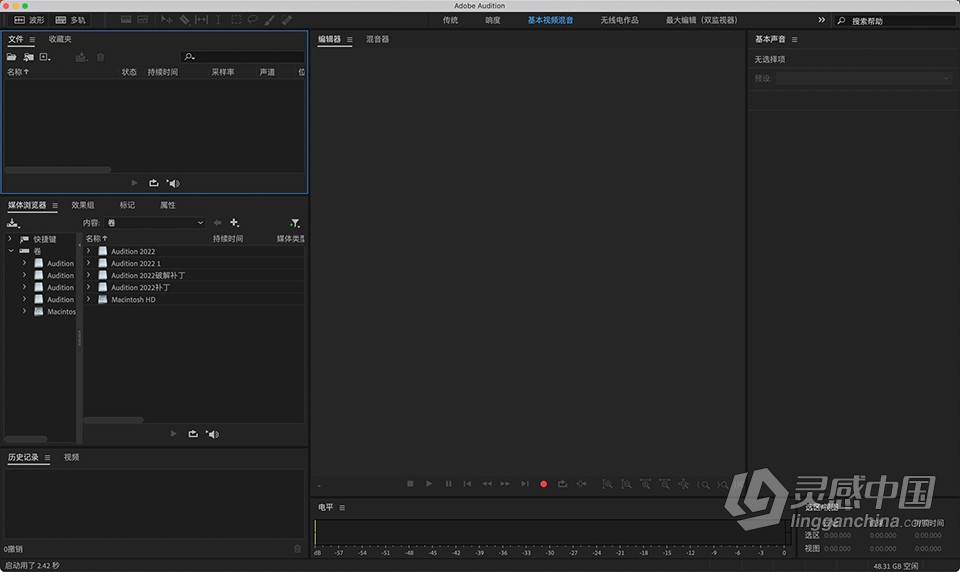960x572 pixels.
Task: Click the new file icon in 文件 panel
Action: [x=45, y=57]
